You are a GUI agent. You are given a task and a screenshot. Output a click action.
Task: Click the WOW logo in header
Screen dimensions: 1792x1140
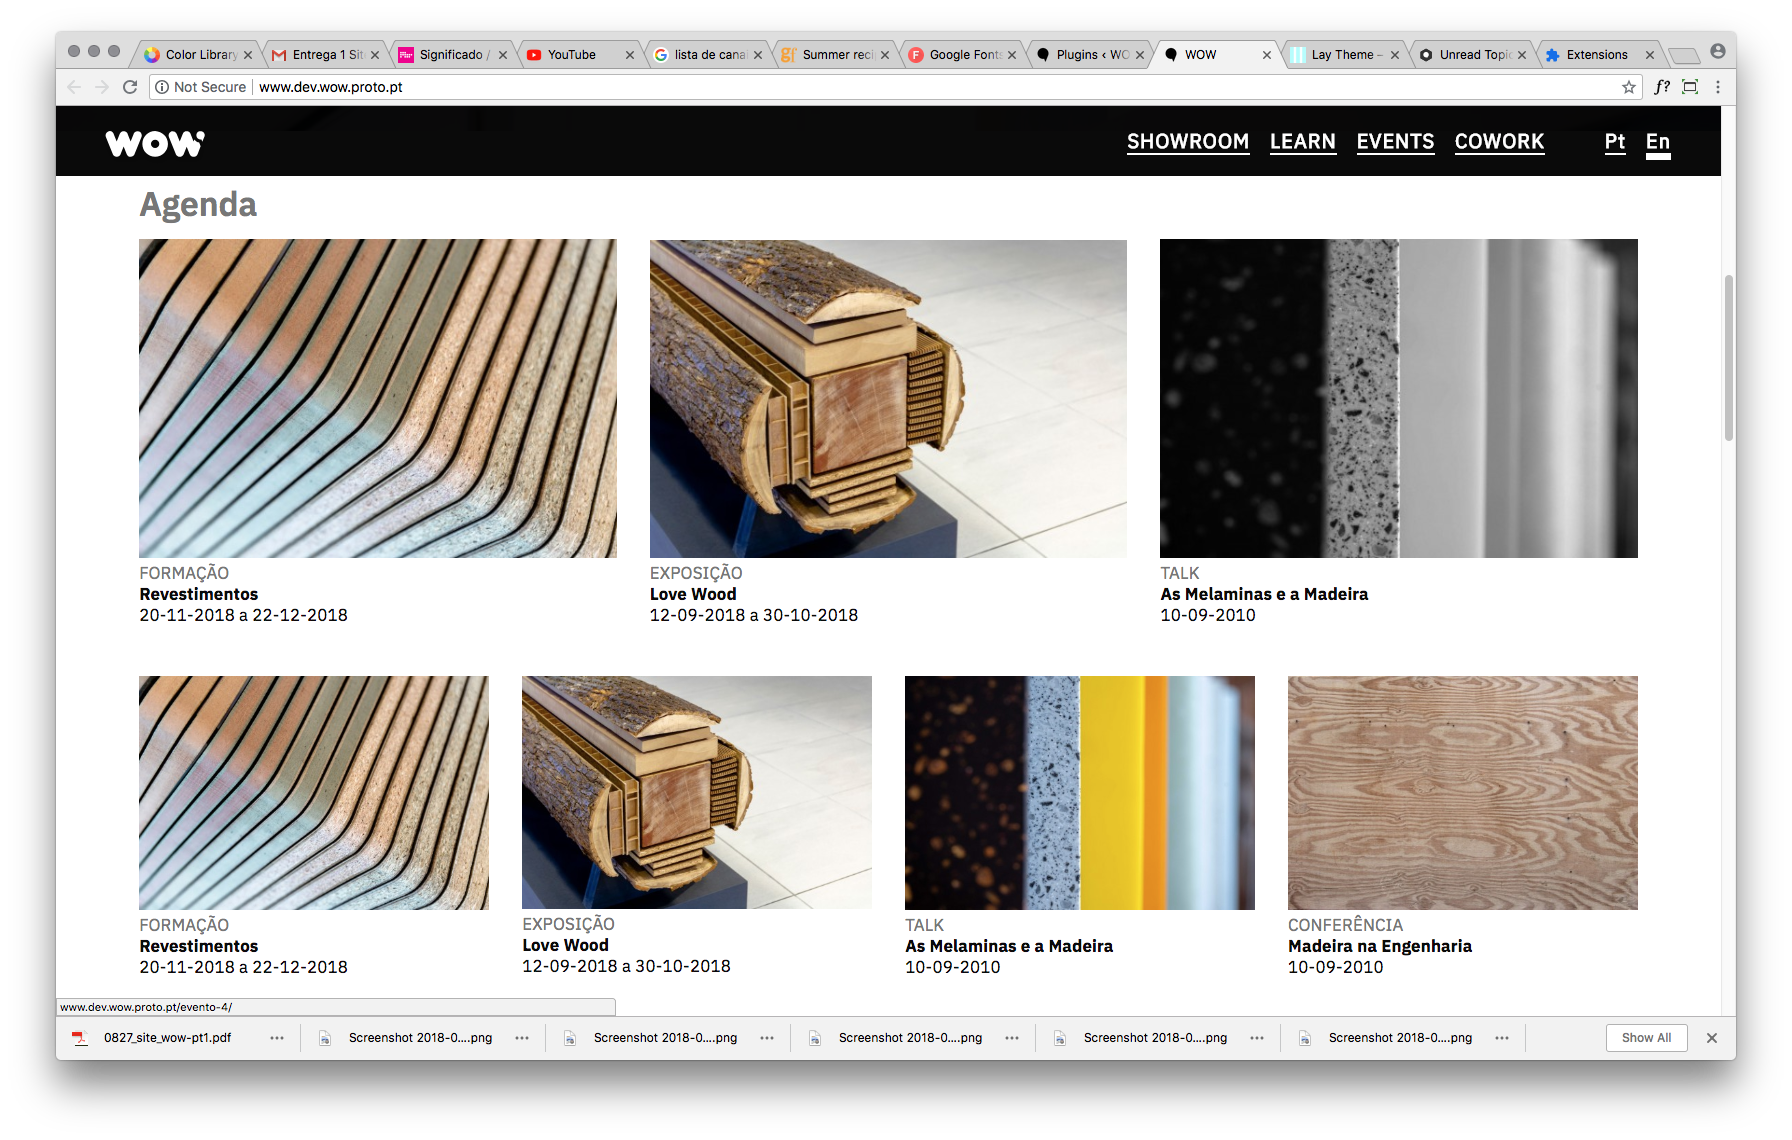[x=155, y=144]
